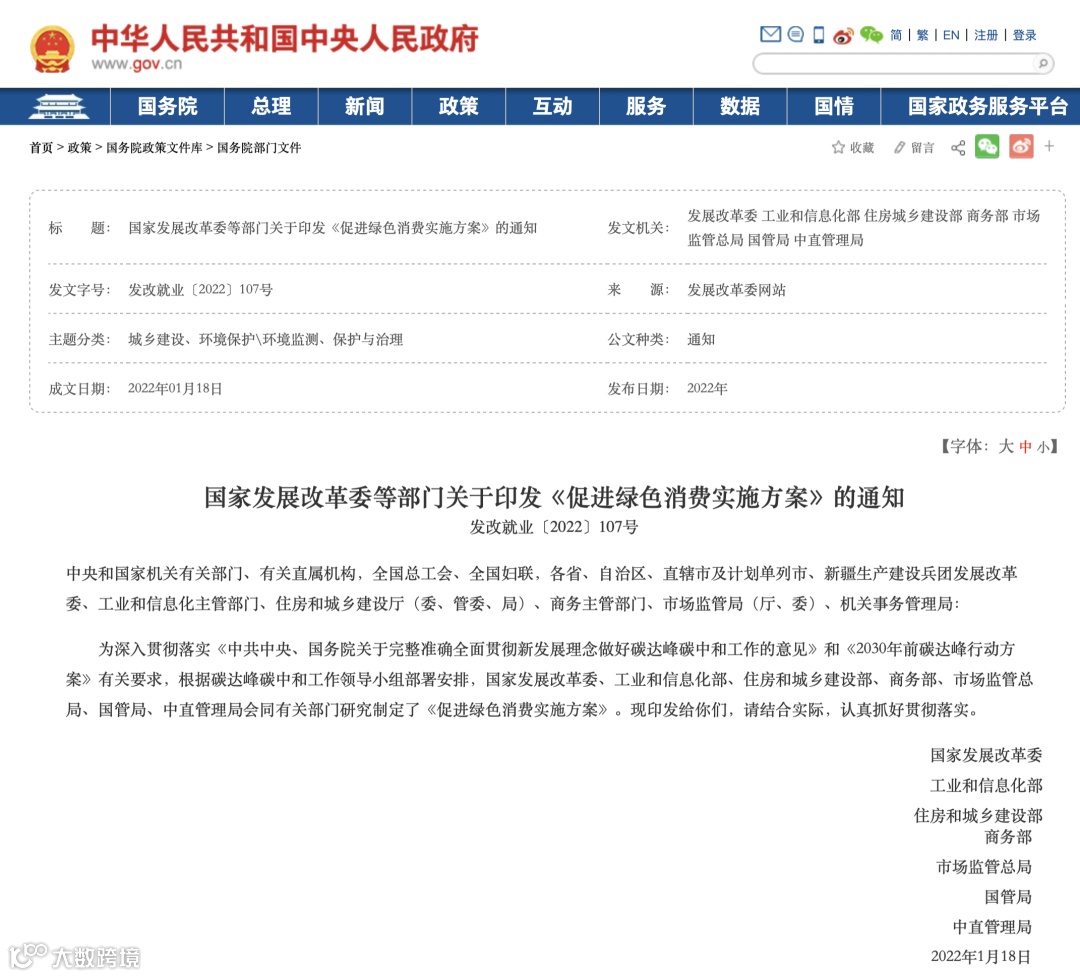Go to 政策 in breadcrumb
The image size is (1080, 977).
coord(79,147)
